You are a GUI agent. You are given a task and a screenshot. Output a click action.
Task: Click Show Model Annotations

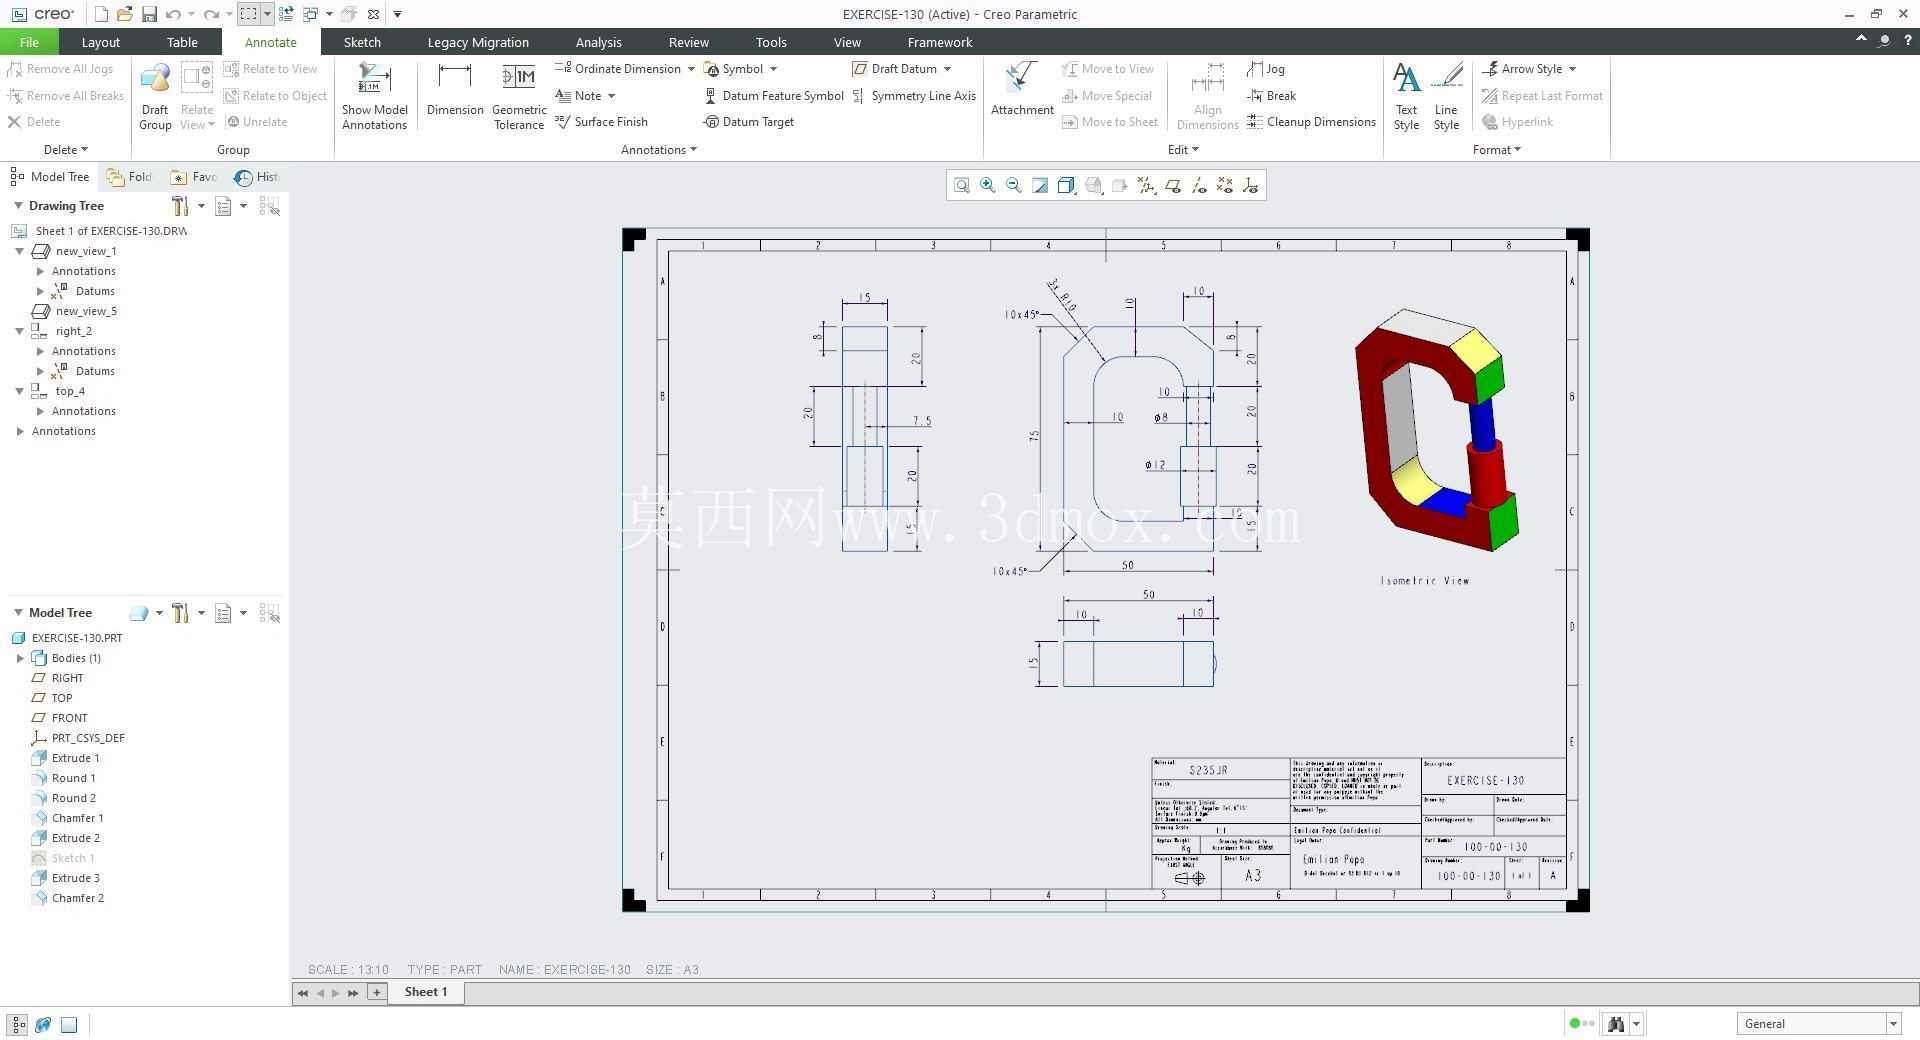coord(374,96)
